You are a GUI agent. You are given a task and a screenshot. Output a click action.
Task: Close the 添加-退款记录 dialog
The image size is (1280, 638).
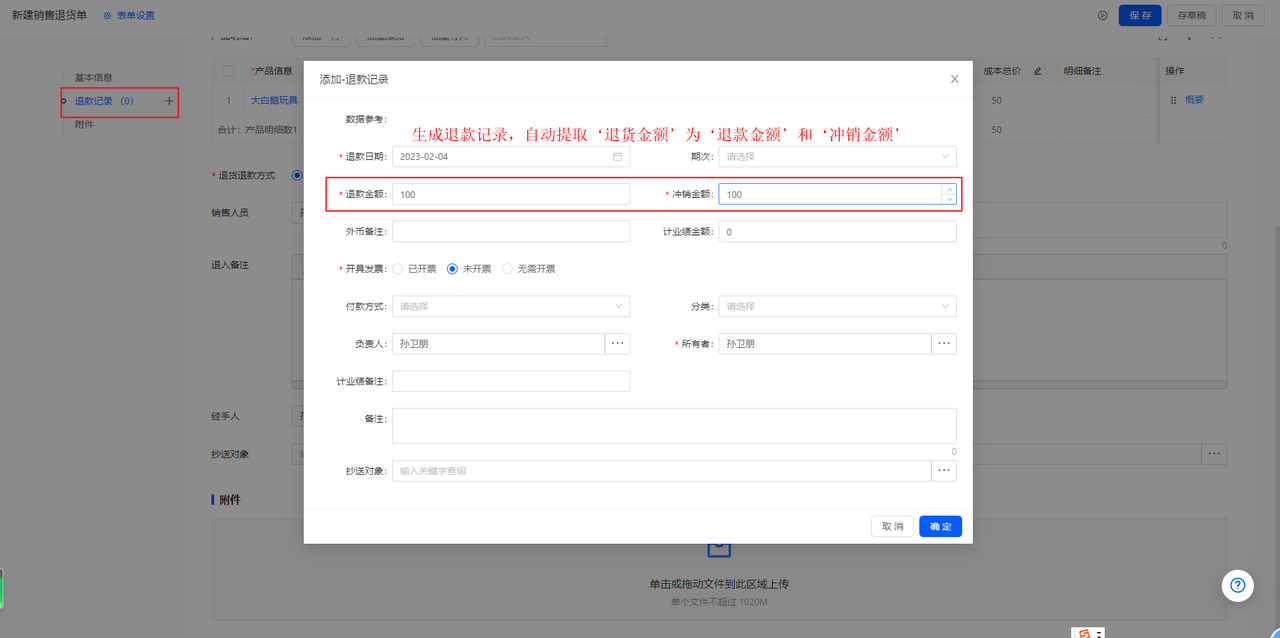[x=954, y=79]
